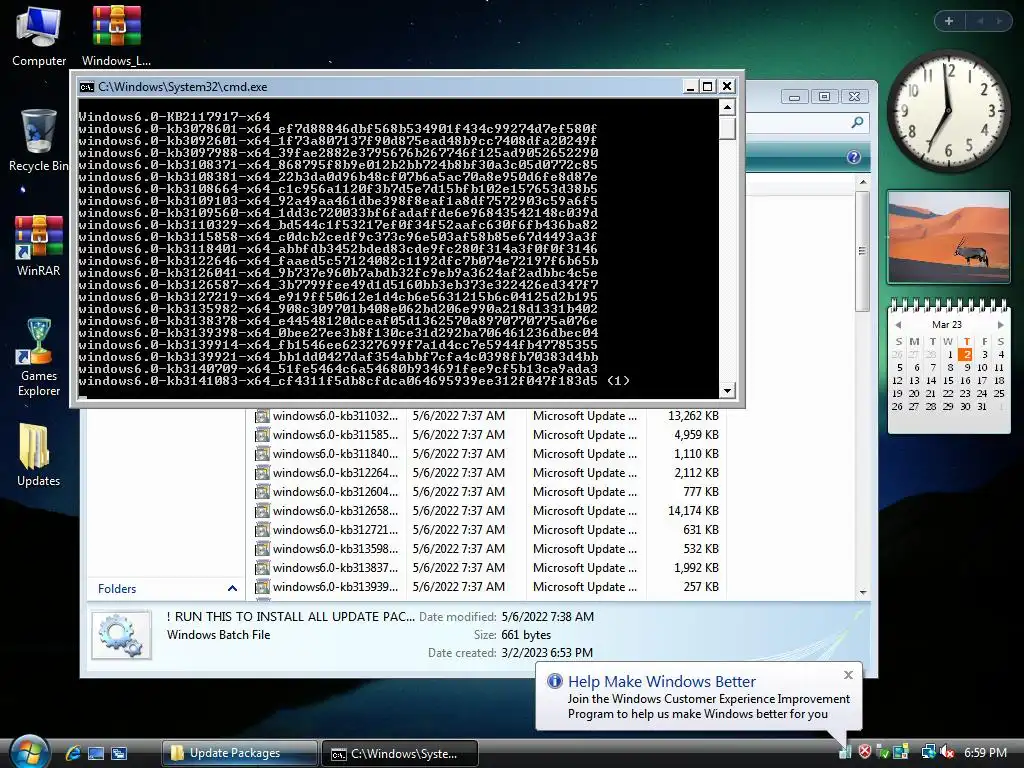
Task: Click the Mar 23 calendar gadget header
Action: [x=947, y=325]
